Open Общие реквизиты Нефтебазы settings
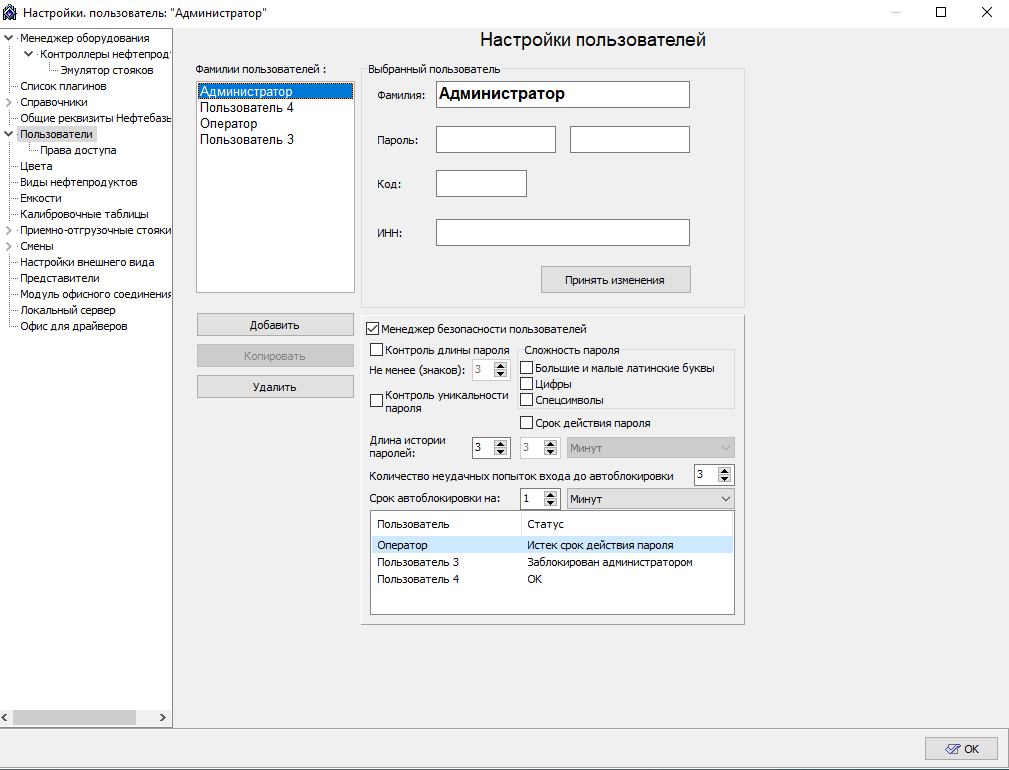1009x770 pixels. point(95,118)
